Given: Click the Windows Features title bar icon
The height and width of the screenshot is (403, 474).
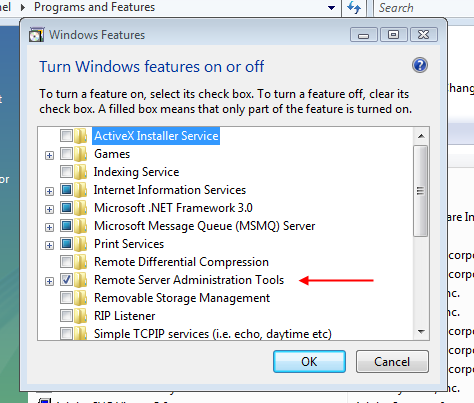Looking at the screenshot, I should tap(36, 35).
